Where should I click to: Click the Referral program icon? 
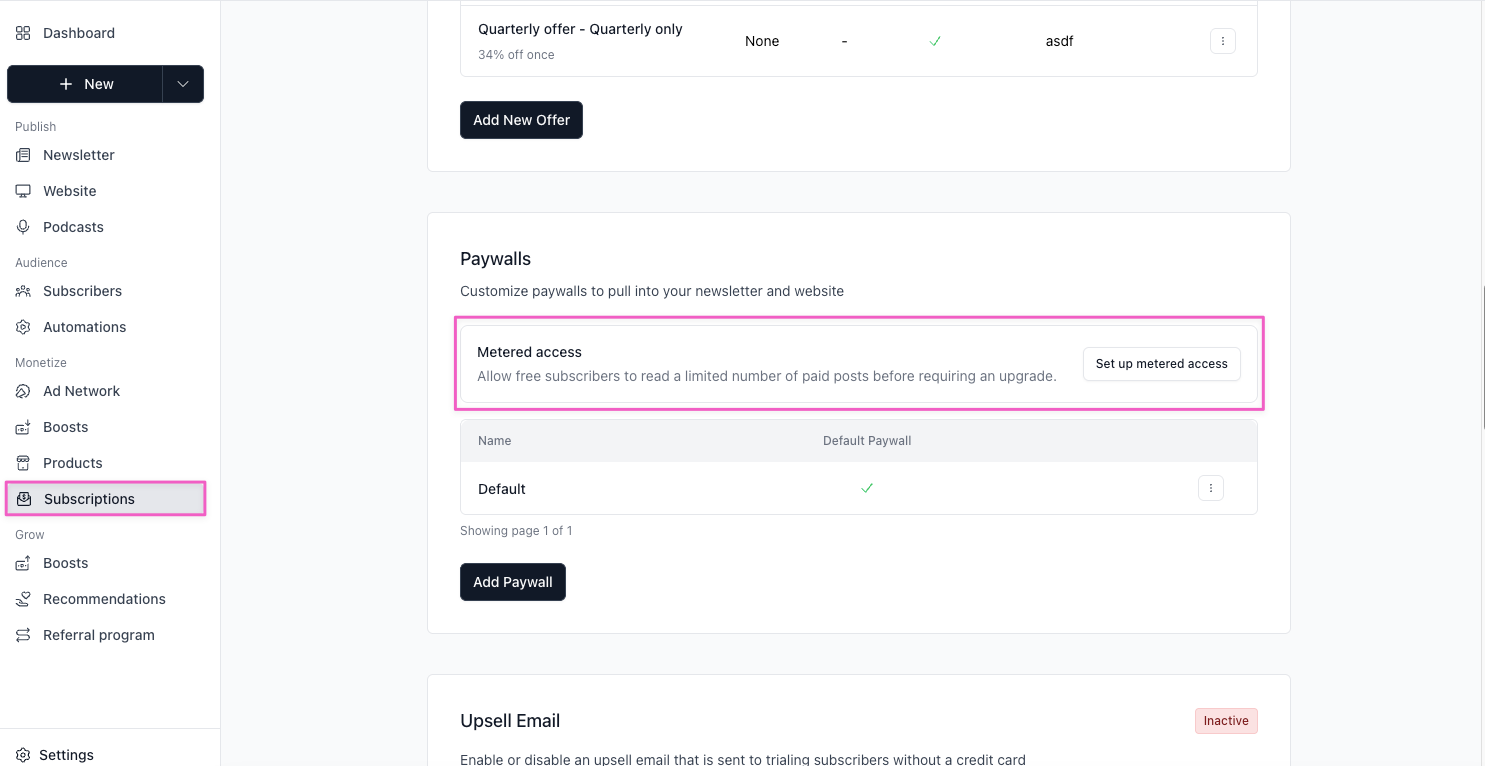pyautogui.click(x=23, y=635)
